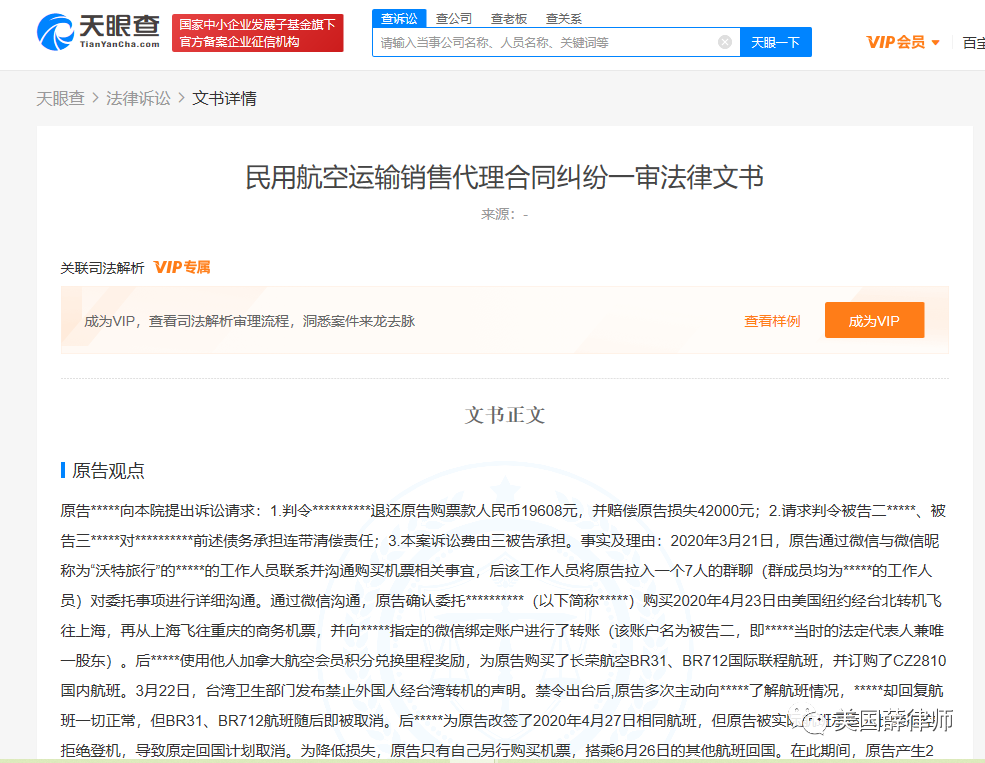Click 天眼查 breadcrumb to return home
This screenshot has height=763, width=985.
pyautogui.click(x=60, y=99)
